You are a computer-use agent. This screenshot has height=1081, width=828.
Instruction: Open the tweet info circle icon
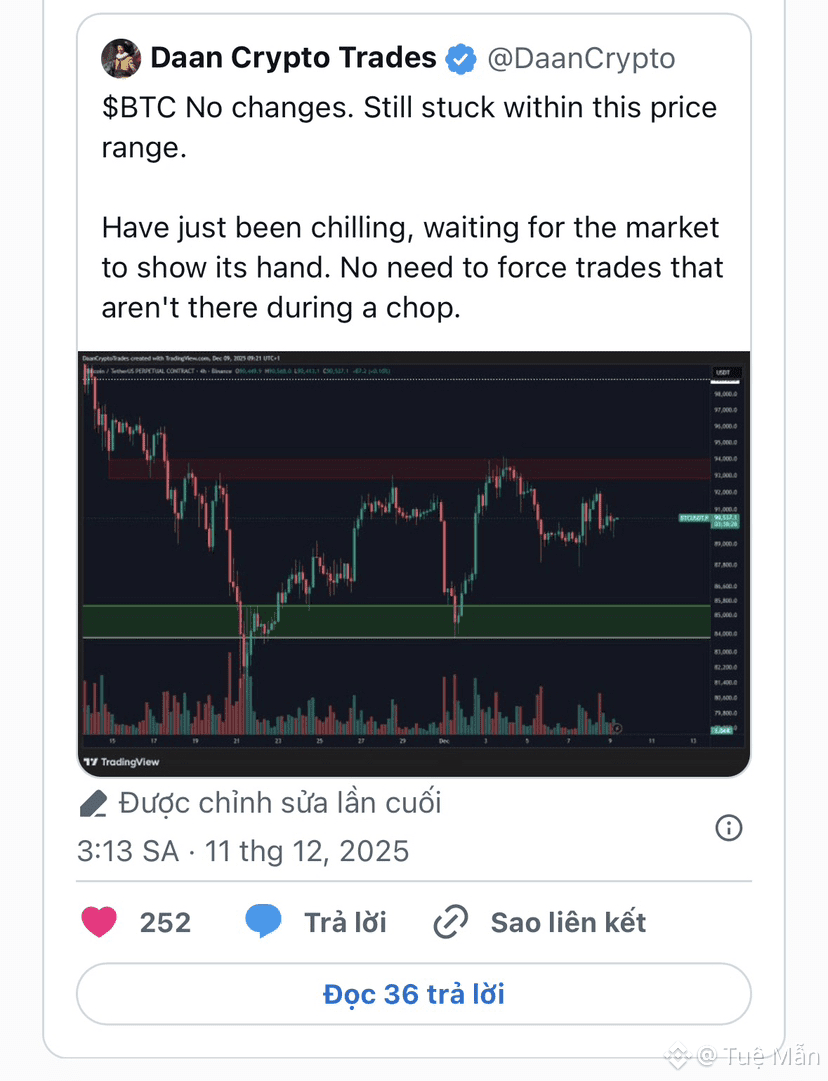coord(729,827)
